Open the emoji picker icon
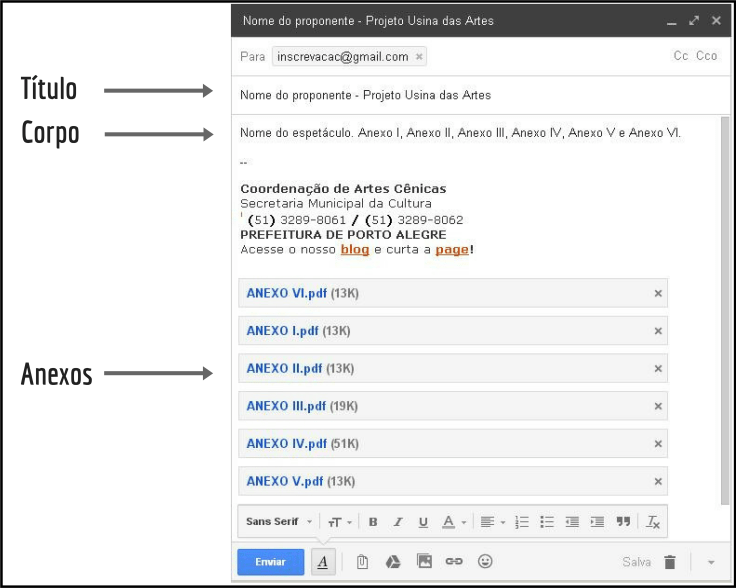Screen dimensions: 736x588 pos(485,562)
